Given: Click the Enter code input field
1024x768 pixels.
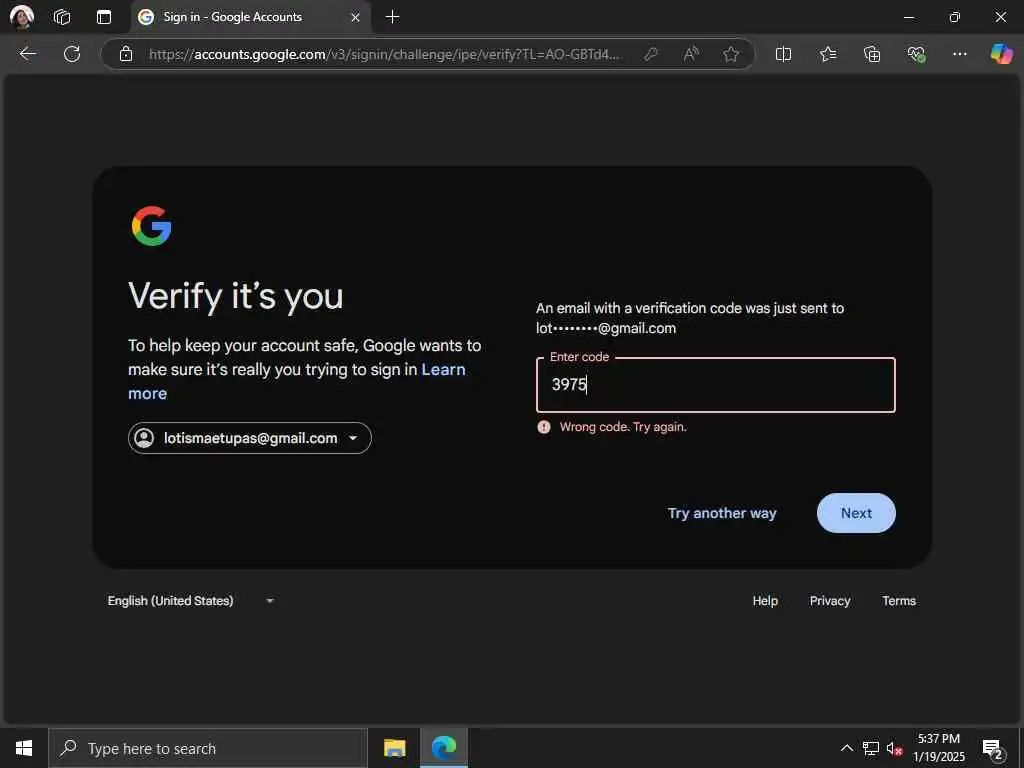Looking at the screenshot, I should [716, 385].
